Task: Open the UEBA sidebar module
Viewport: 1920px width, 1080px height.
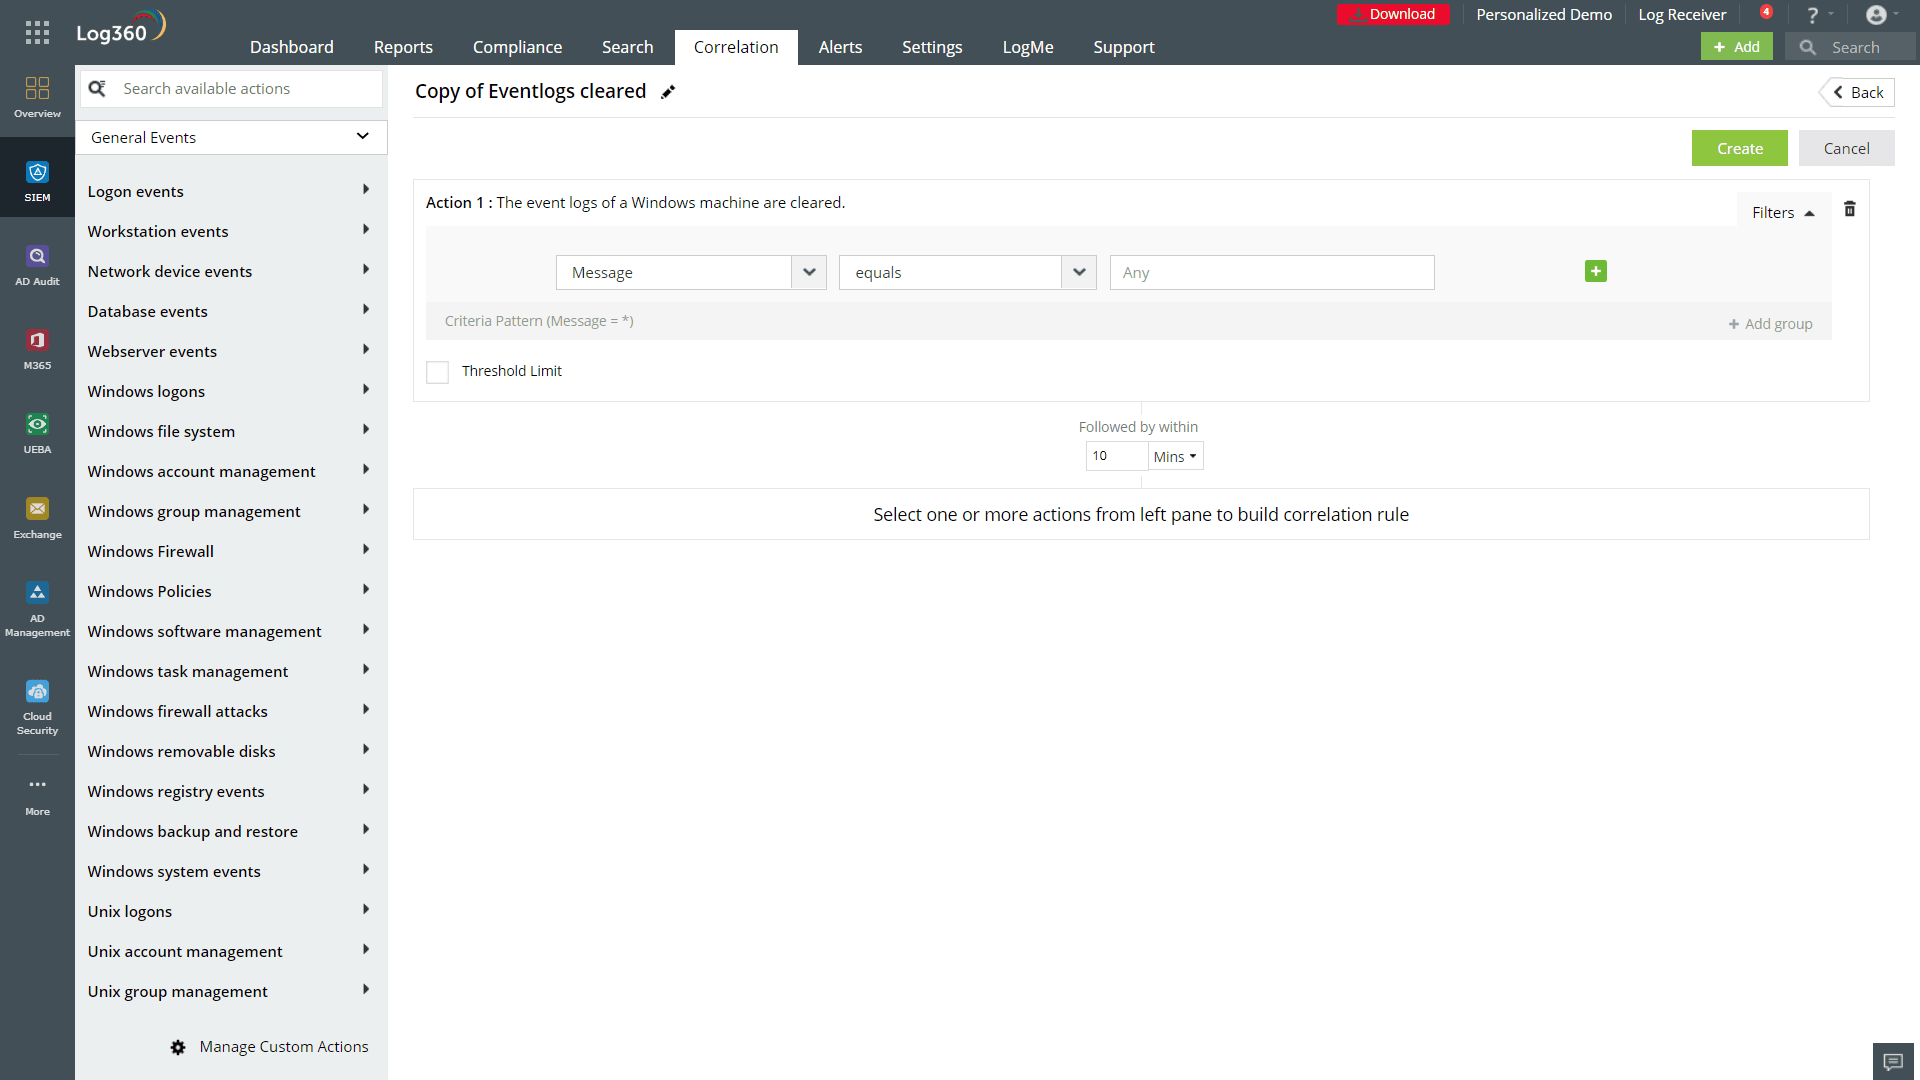Action: click(37, 433)
